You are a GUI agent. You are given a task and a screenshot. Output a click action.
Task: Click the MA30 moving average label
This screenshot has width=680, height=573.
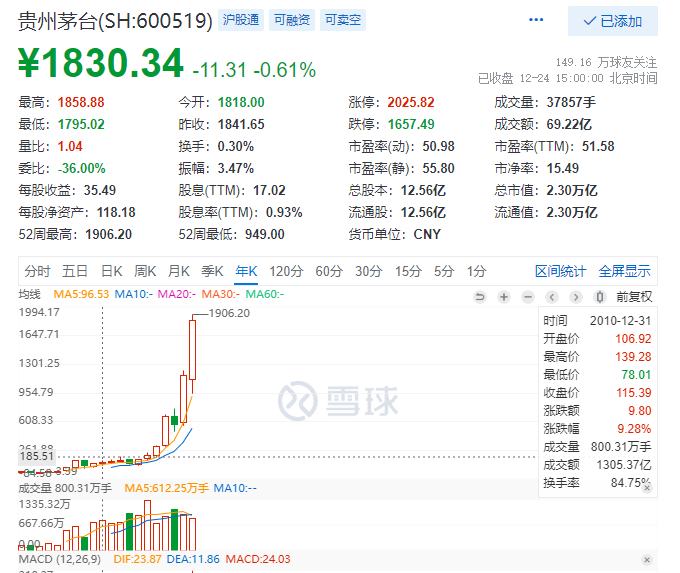221,294
